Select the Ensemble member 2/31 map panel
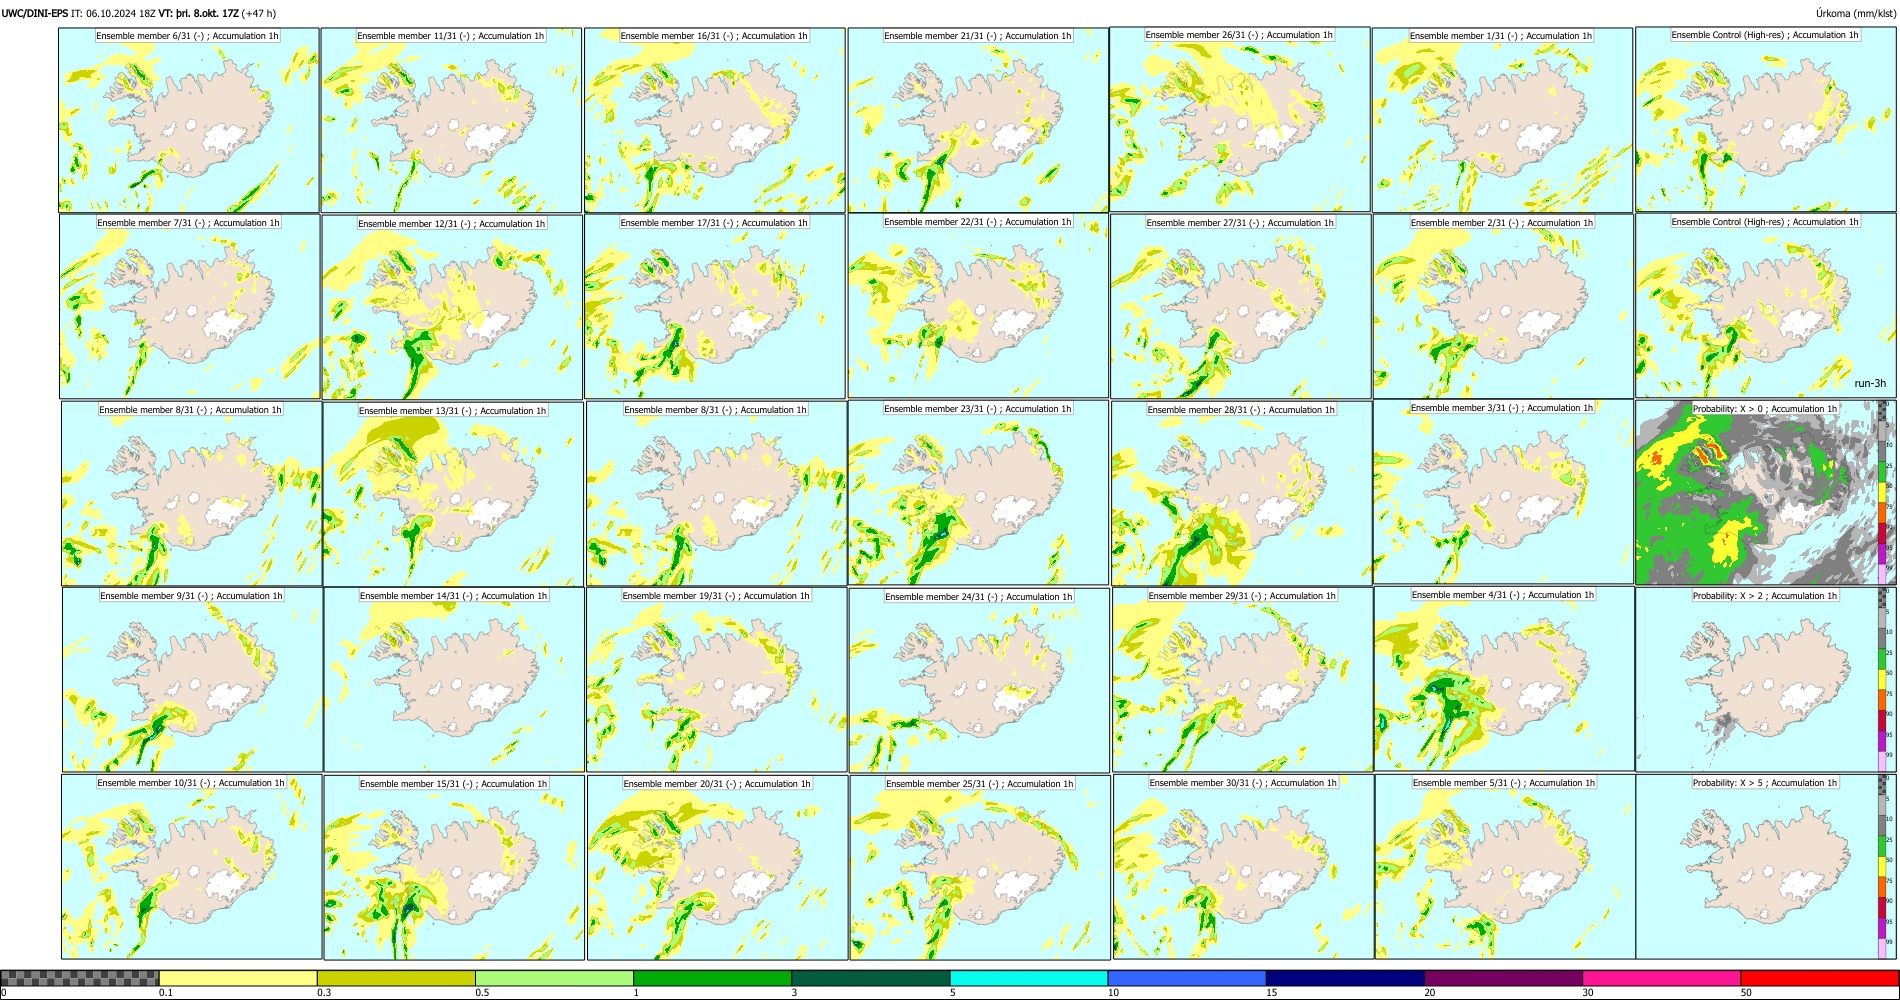The width and height of the screenshot is (1900, 1000). [x=1503, y=307]
